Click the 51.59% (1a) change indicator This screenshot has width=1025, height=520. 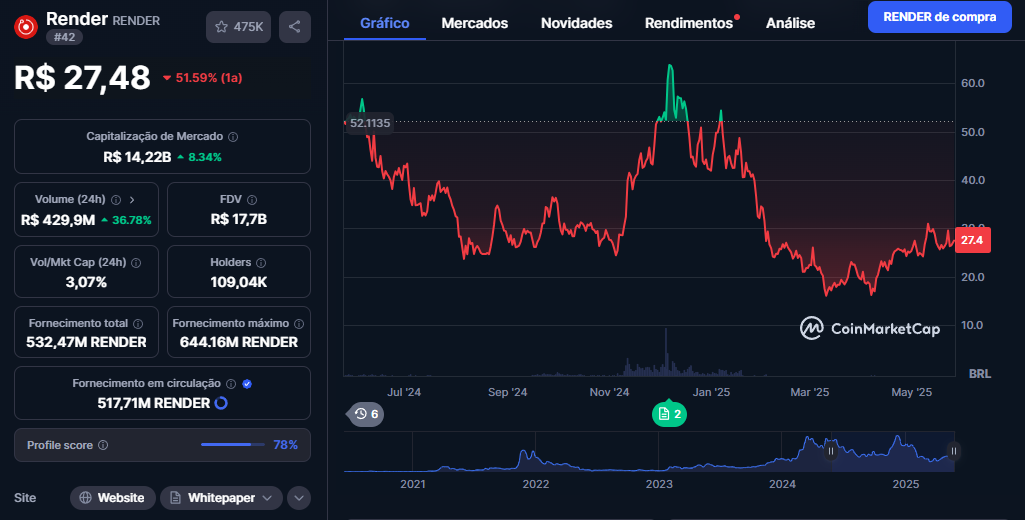point(203,78)
